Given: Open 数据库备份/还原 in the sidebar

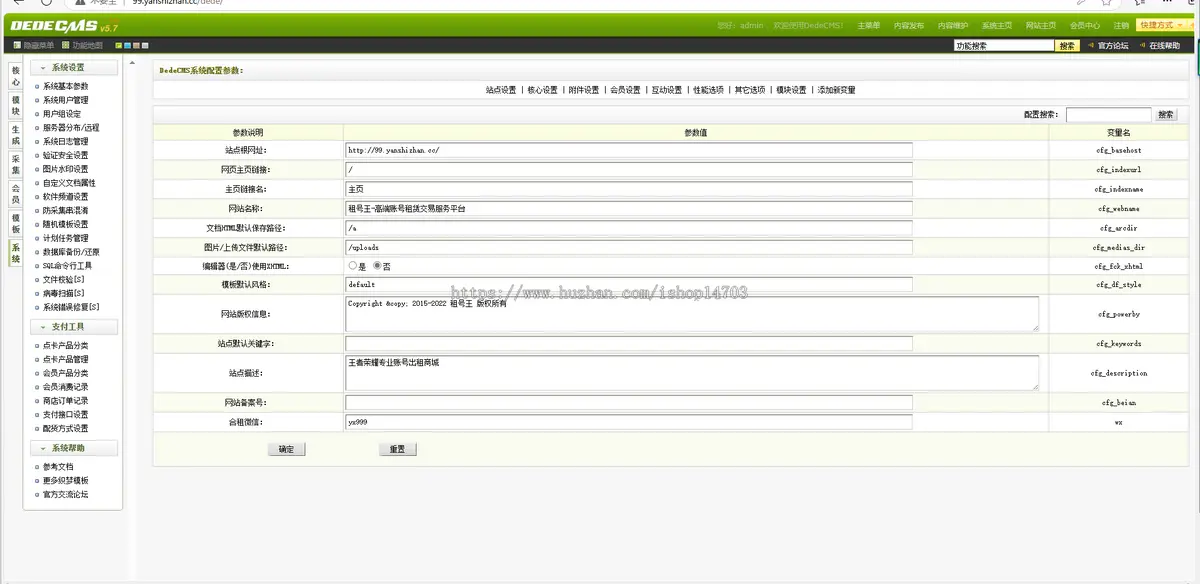Looking at the screenshot, I should pyautogui.click(x=71, y=252).
